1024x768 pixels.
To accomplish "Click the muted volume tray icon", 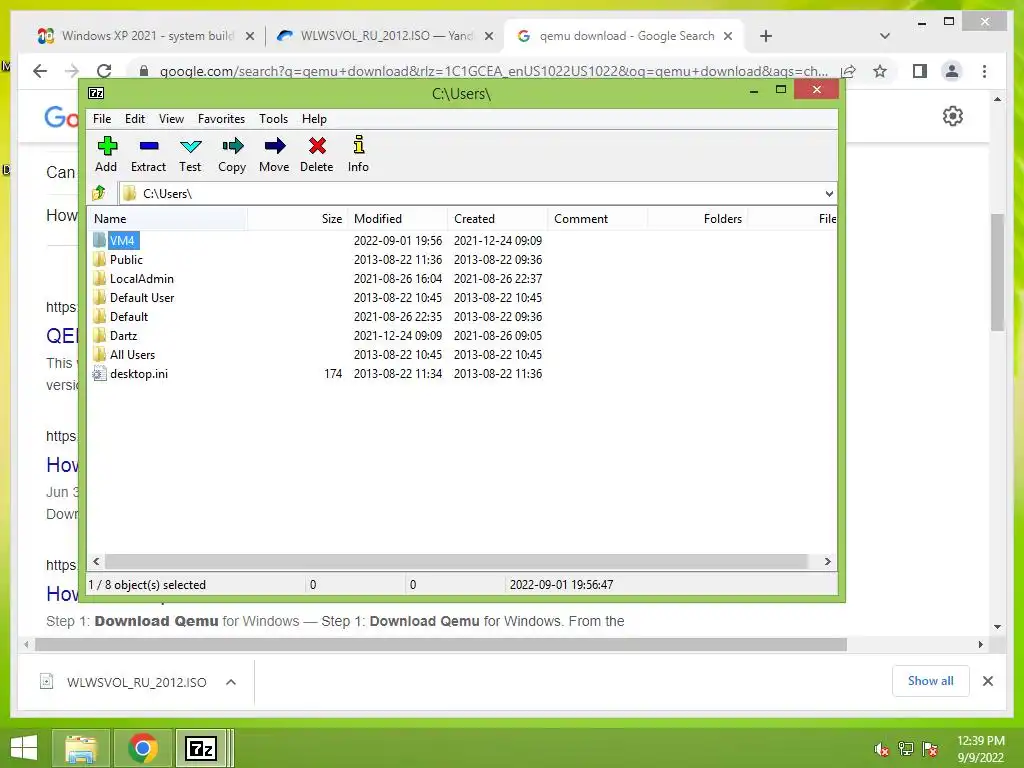I will click(x=882, y=749).
